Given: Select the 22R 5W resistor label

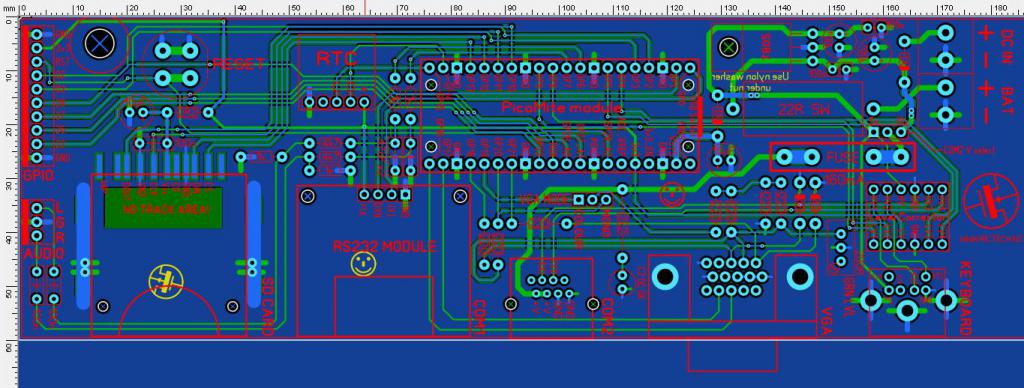Looking at the screenshot, I should coord(804,111).
